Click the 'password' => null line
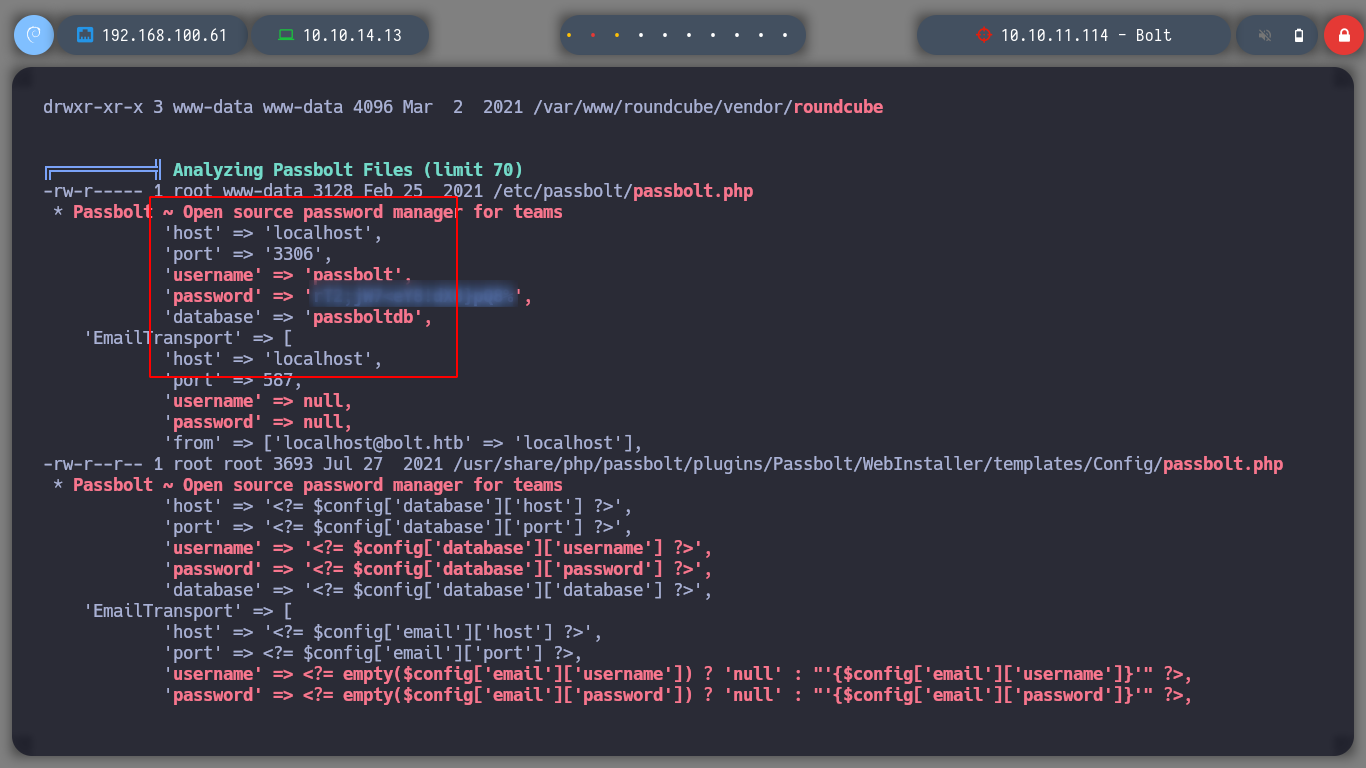This screenshot has width=1366, height=768. coord(258,422)
